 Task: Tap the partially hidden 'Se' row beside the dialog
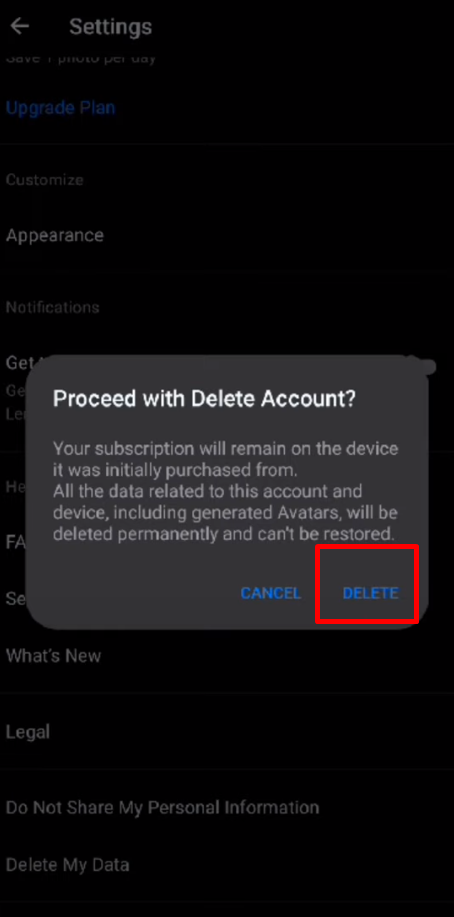tap(15, 598)
